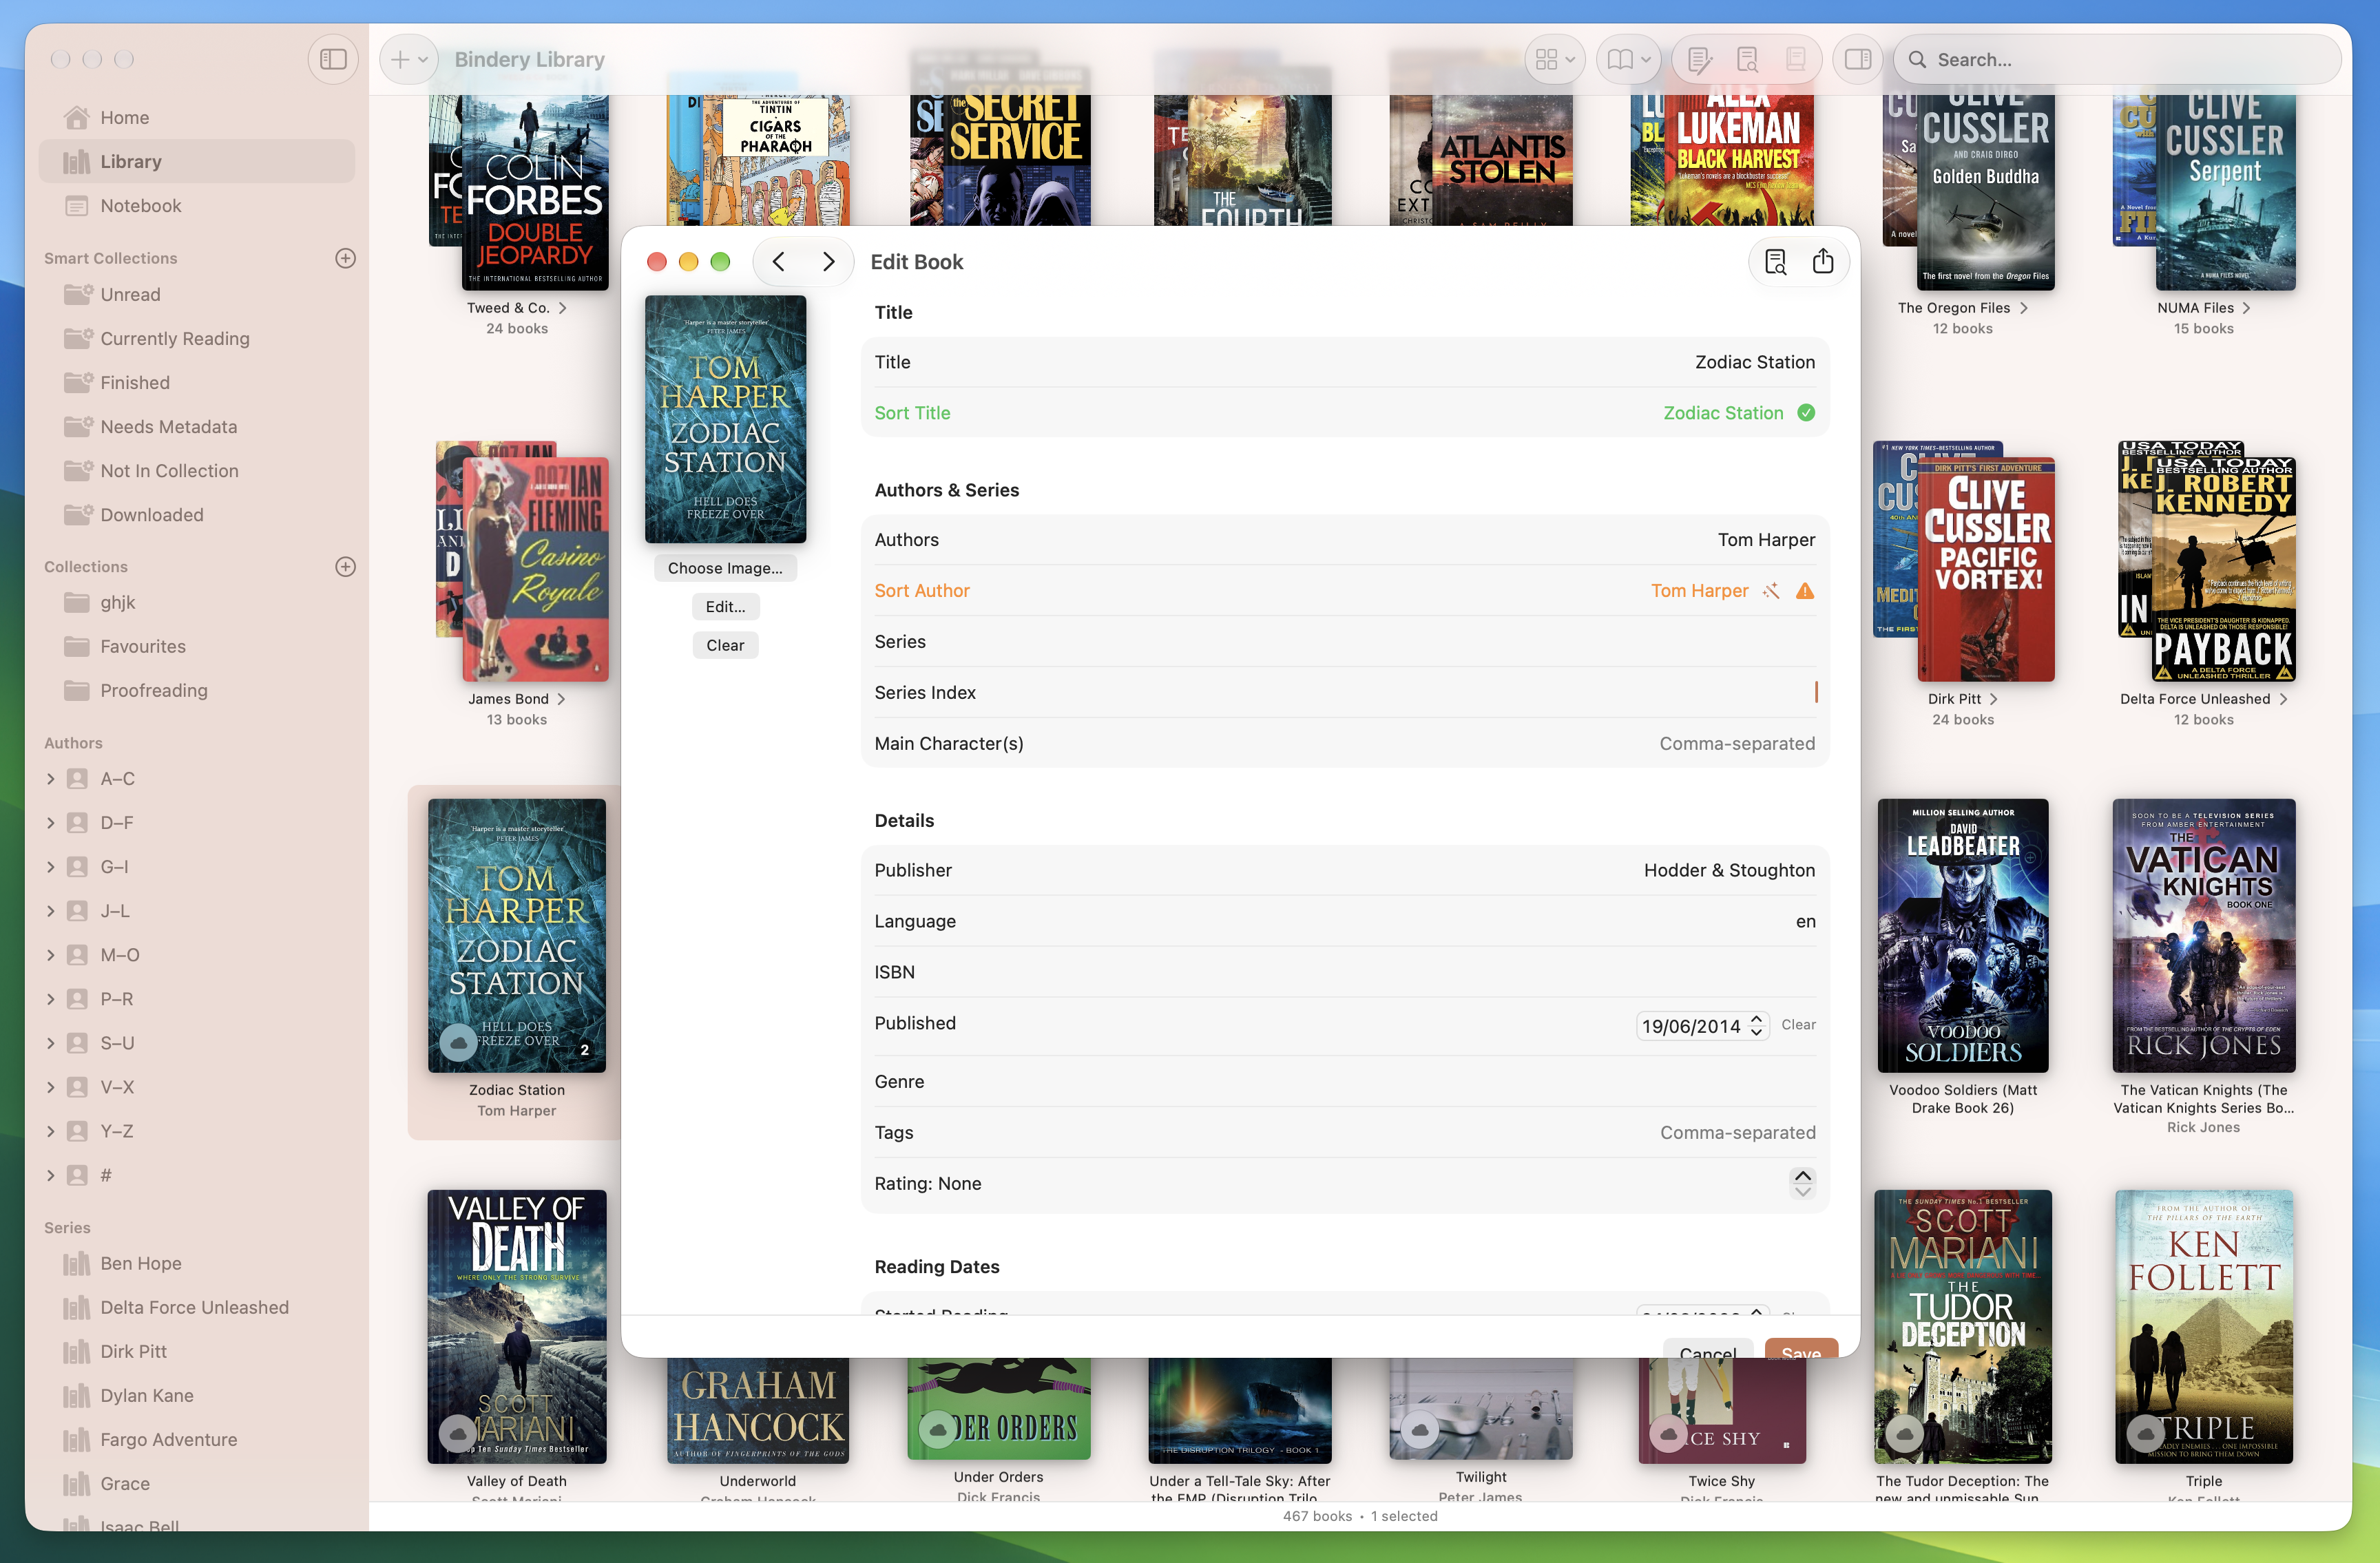Viewport: 2380px width, 1563px height.
Task: Click the magic wand icon beside Sort Author
Action: pyautogui.click(x=1771, y=591)
